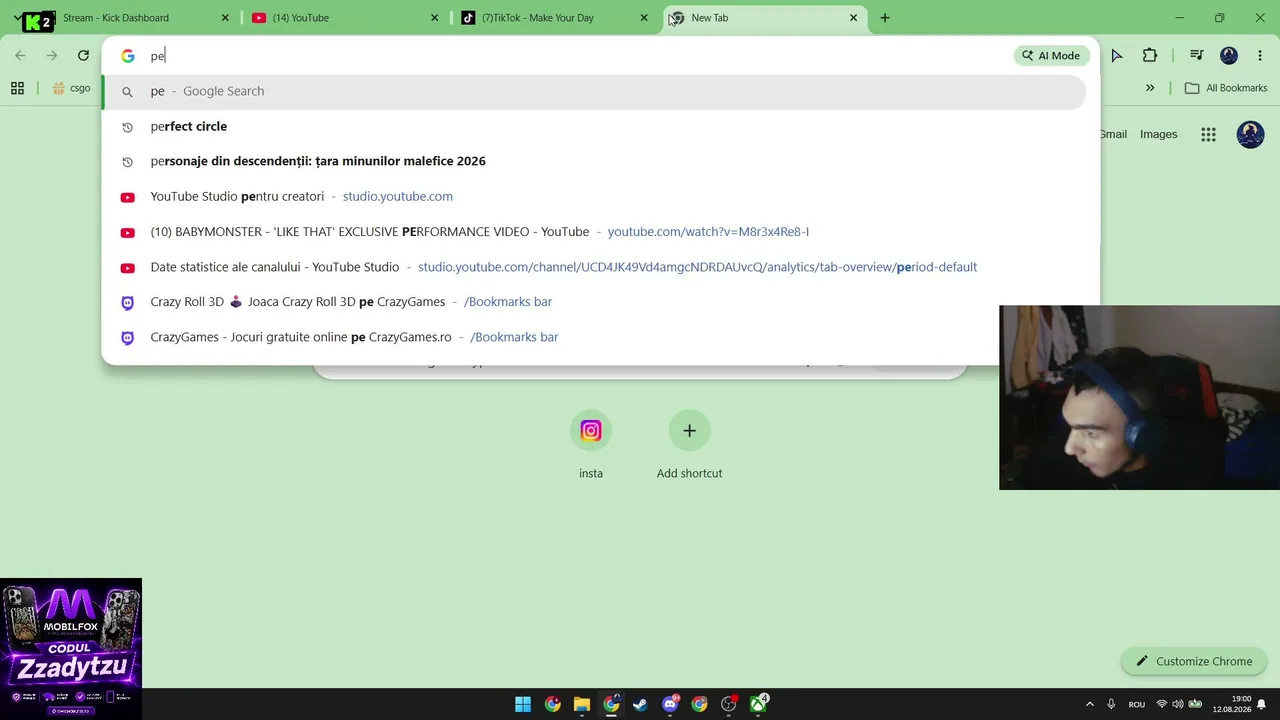Image resolution: width=1280 pixels, height=720 pixels.
Task: Close the YouTube tab
Action: pyautogui.click(x=434, y=18)
